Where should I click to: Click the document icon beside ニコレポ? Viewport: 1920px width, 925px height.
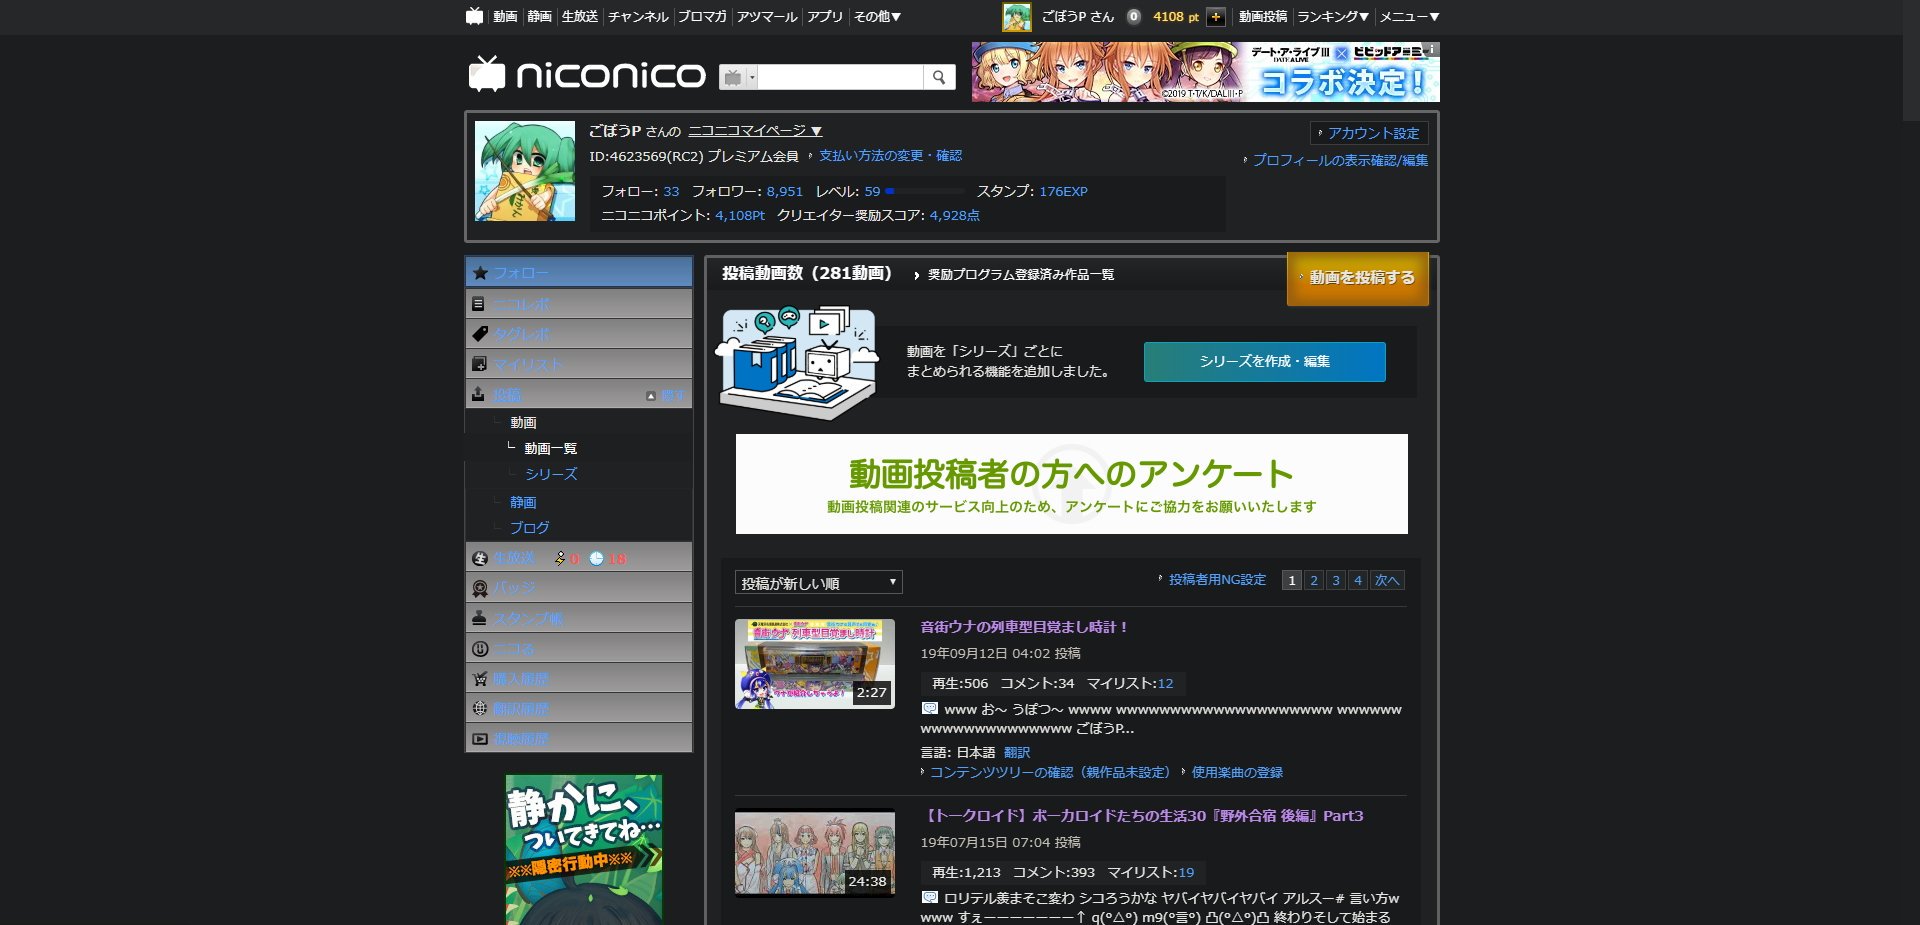[x=479, y=304]
